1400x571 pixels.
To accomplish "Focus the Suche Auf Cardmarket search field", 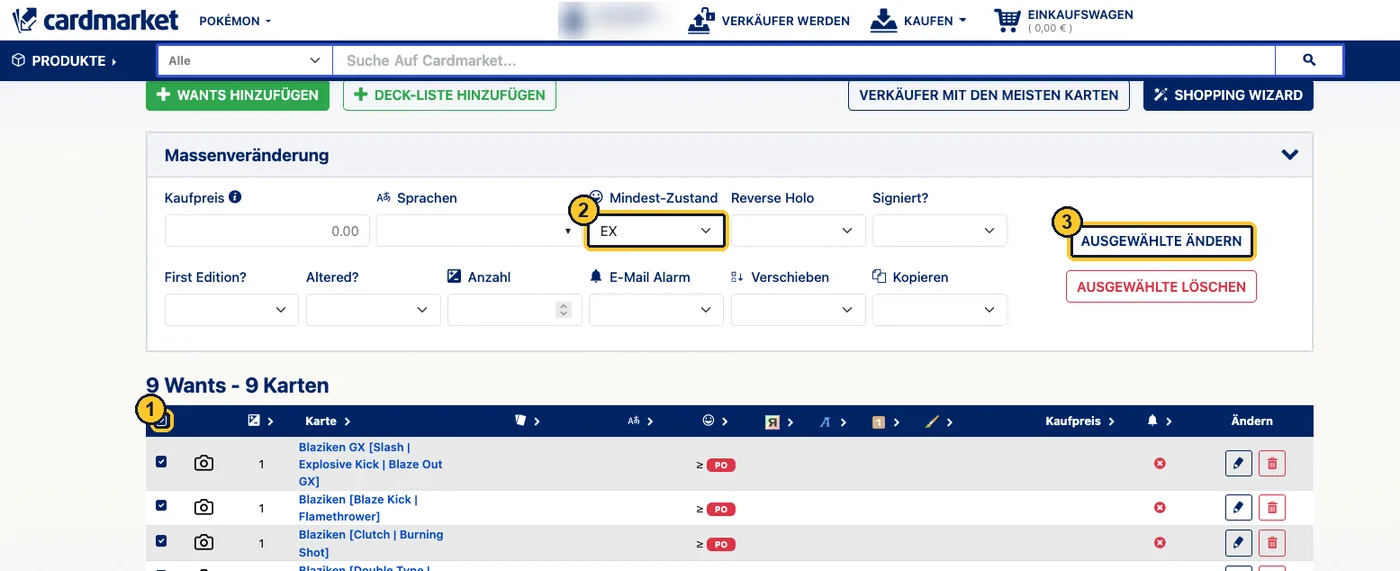I will (x=804, y=61).
